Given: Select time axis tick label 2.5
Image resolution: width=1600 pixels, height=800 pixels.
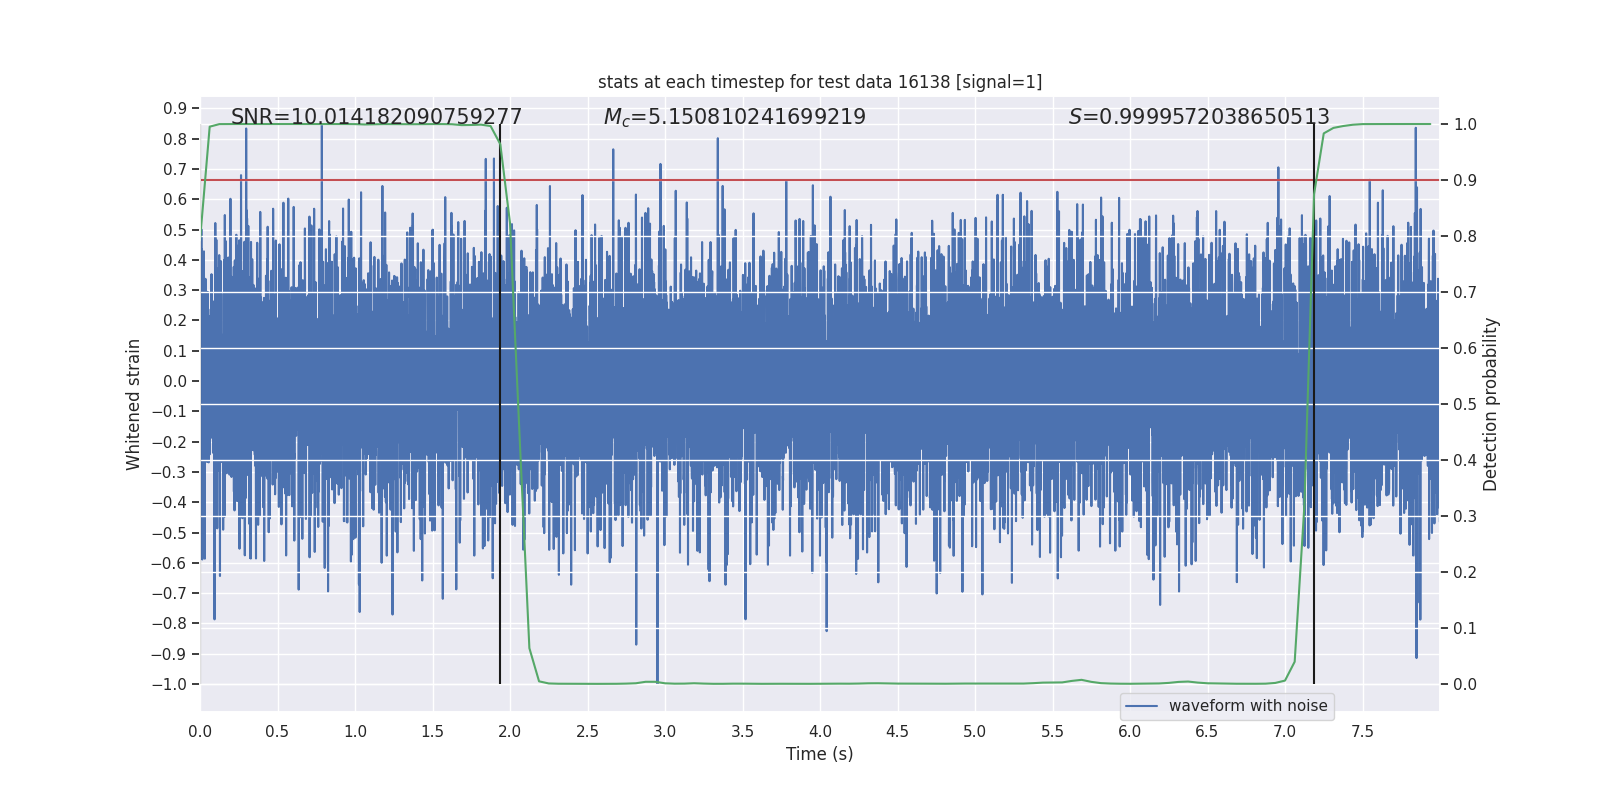Looking at the screenshot, I should (x=588, y=731).
